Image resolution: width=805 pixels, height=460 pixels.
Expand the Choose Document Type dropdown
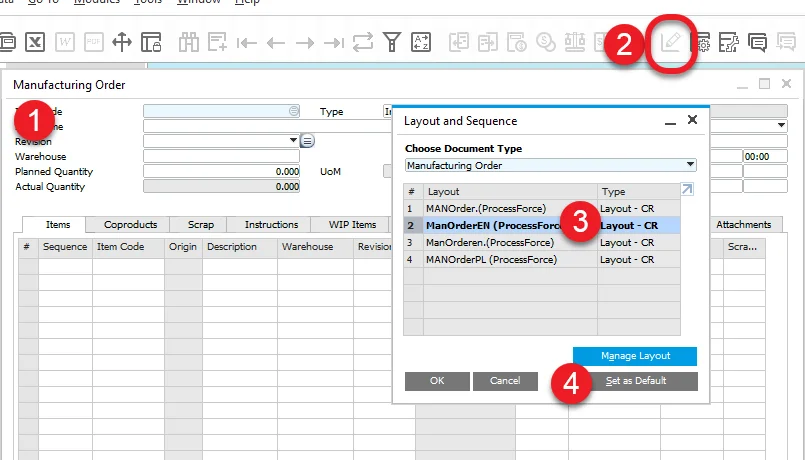point(690,165)
